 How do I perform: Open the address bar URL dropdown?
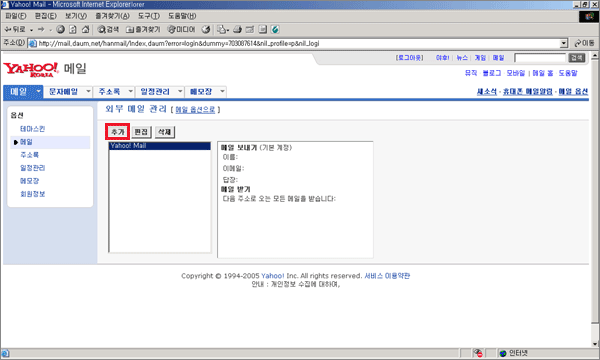point(564,43)
